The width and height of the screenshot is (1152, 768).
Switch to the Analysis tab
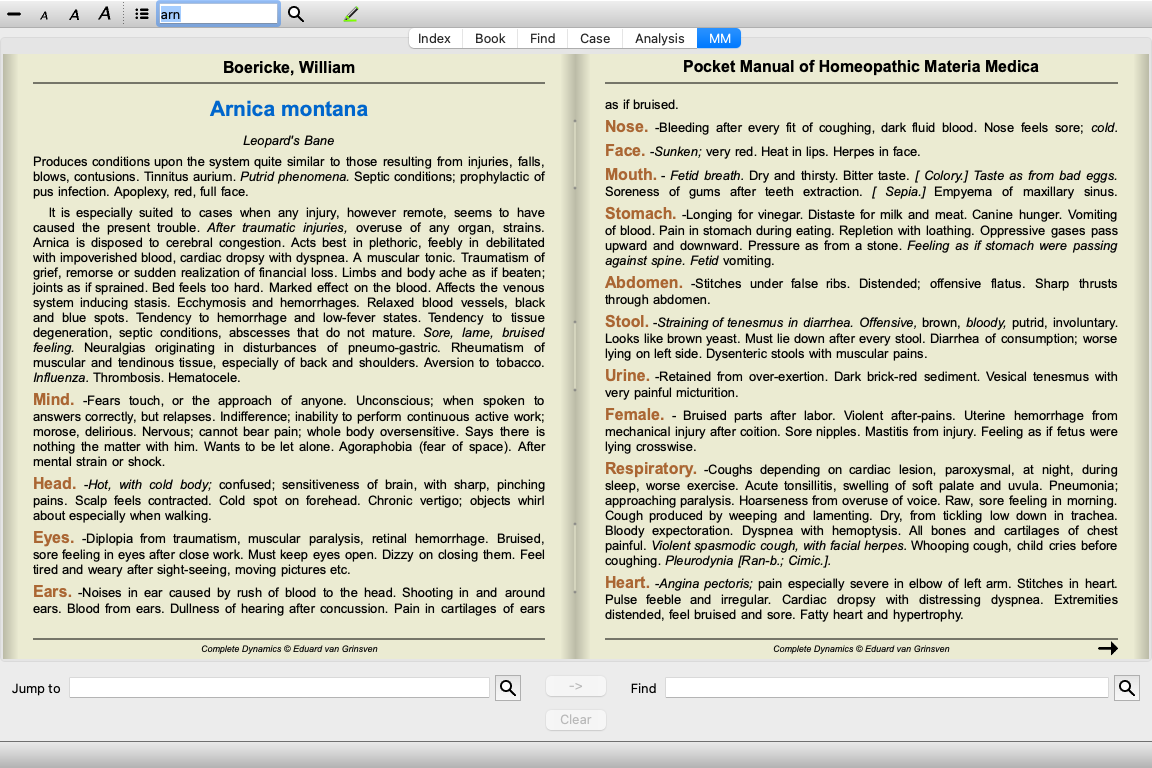[660, 38]
